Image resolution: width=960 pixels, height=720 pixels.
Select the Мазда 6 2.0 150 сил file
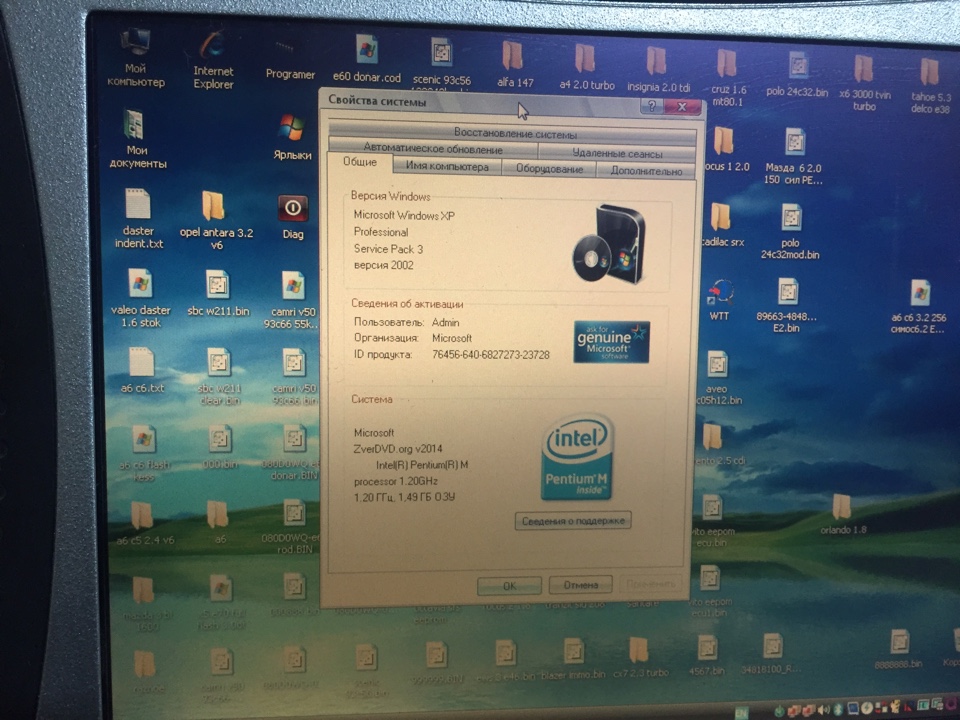click(x=795, y=142)
